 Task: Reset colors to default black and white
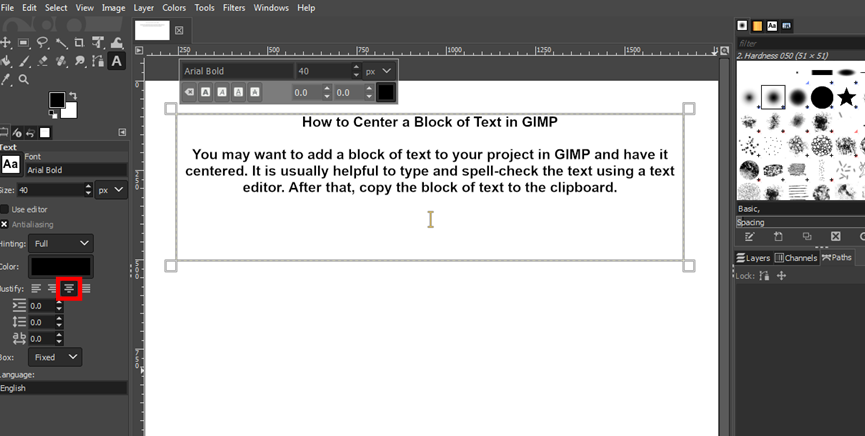53,114
